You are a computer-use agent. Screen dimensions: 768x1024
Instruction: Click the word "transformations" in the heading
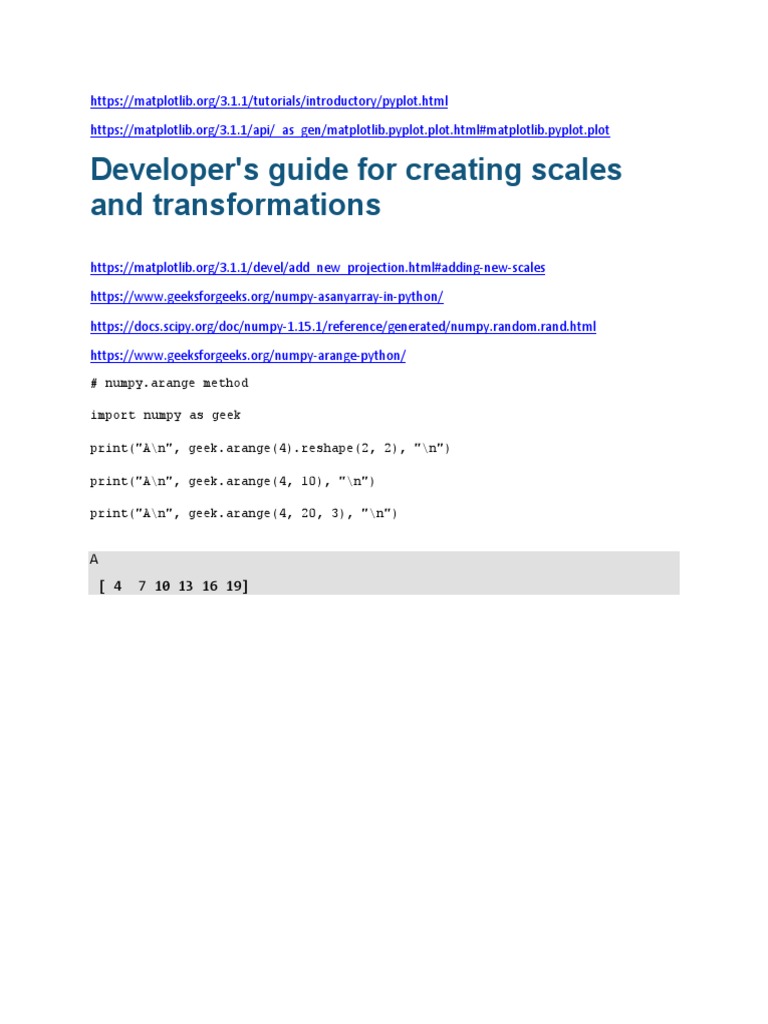[266, 204]
